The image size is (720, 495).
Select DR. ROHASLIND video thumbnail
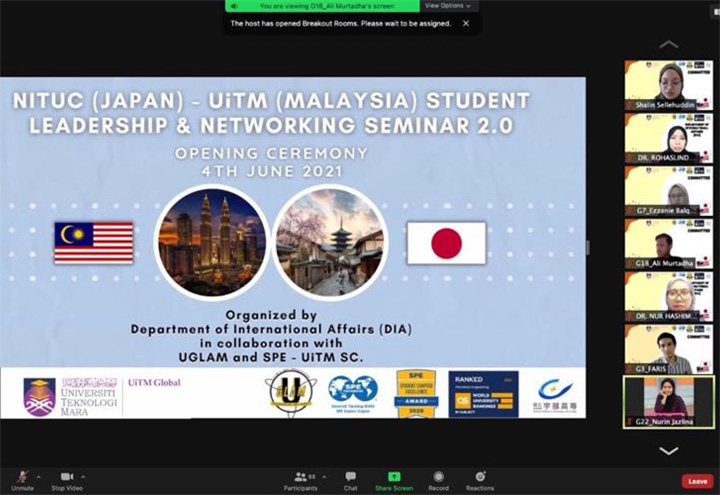pyautogui.click(x=669, y=138)
